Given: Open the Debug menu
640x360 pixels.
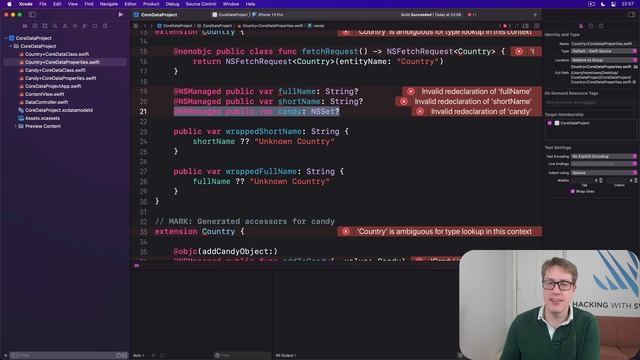Looking at the screenshot, I should pyautogui.click(x=172, y=4).
